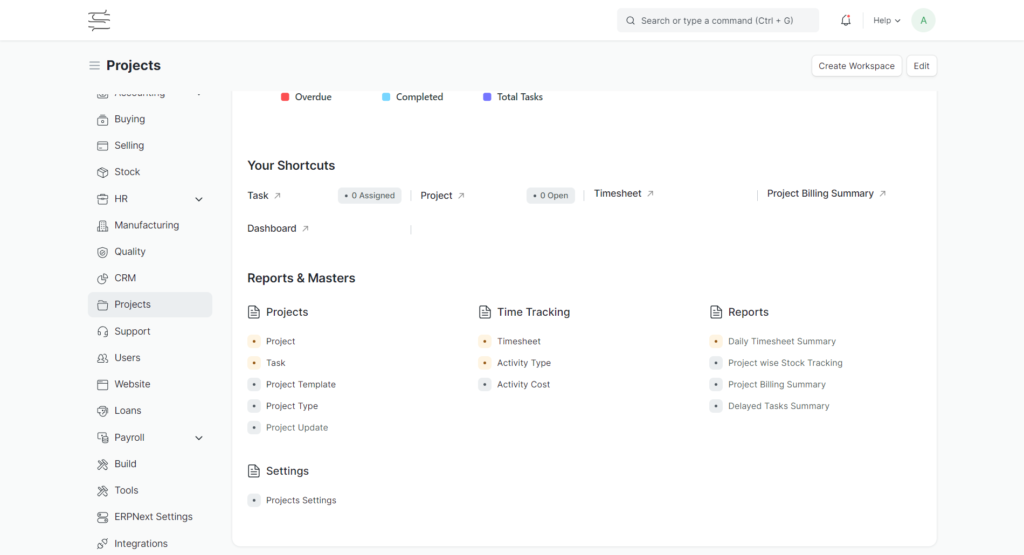
Task: Click the Create Workspace button
Action: click(x=856, y=66)
